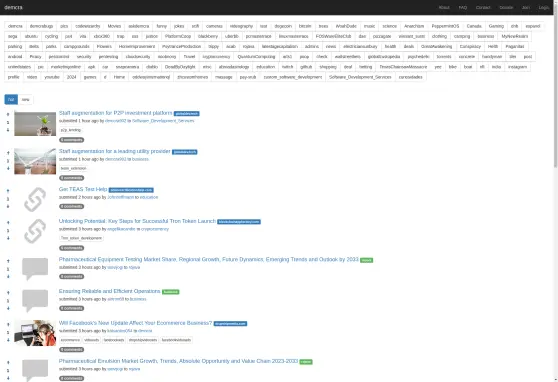Click speech bubble icon of Pharmaceutical Equipment post
The image size is (558, 382).
coord(35,269)
